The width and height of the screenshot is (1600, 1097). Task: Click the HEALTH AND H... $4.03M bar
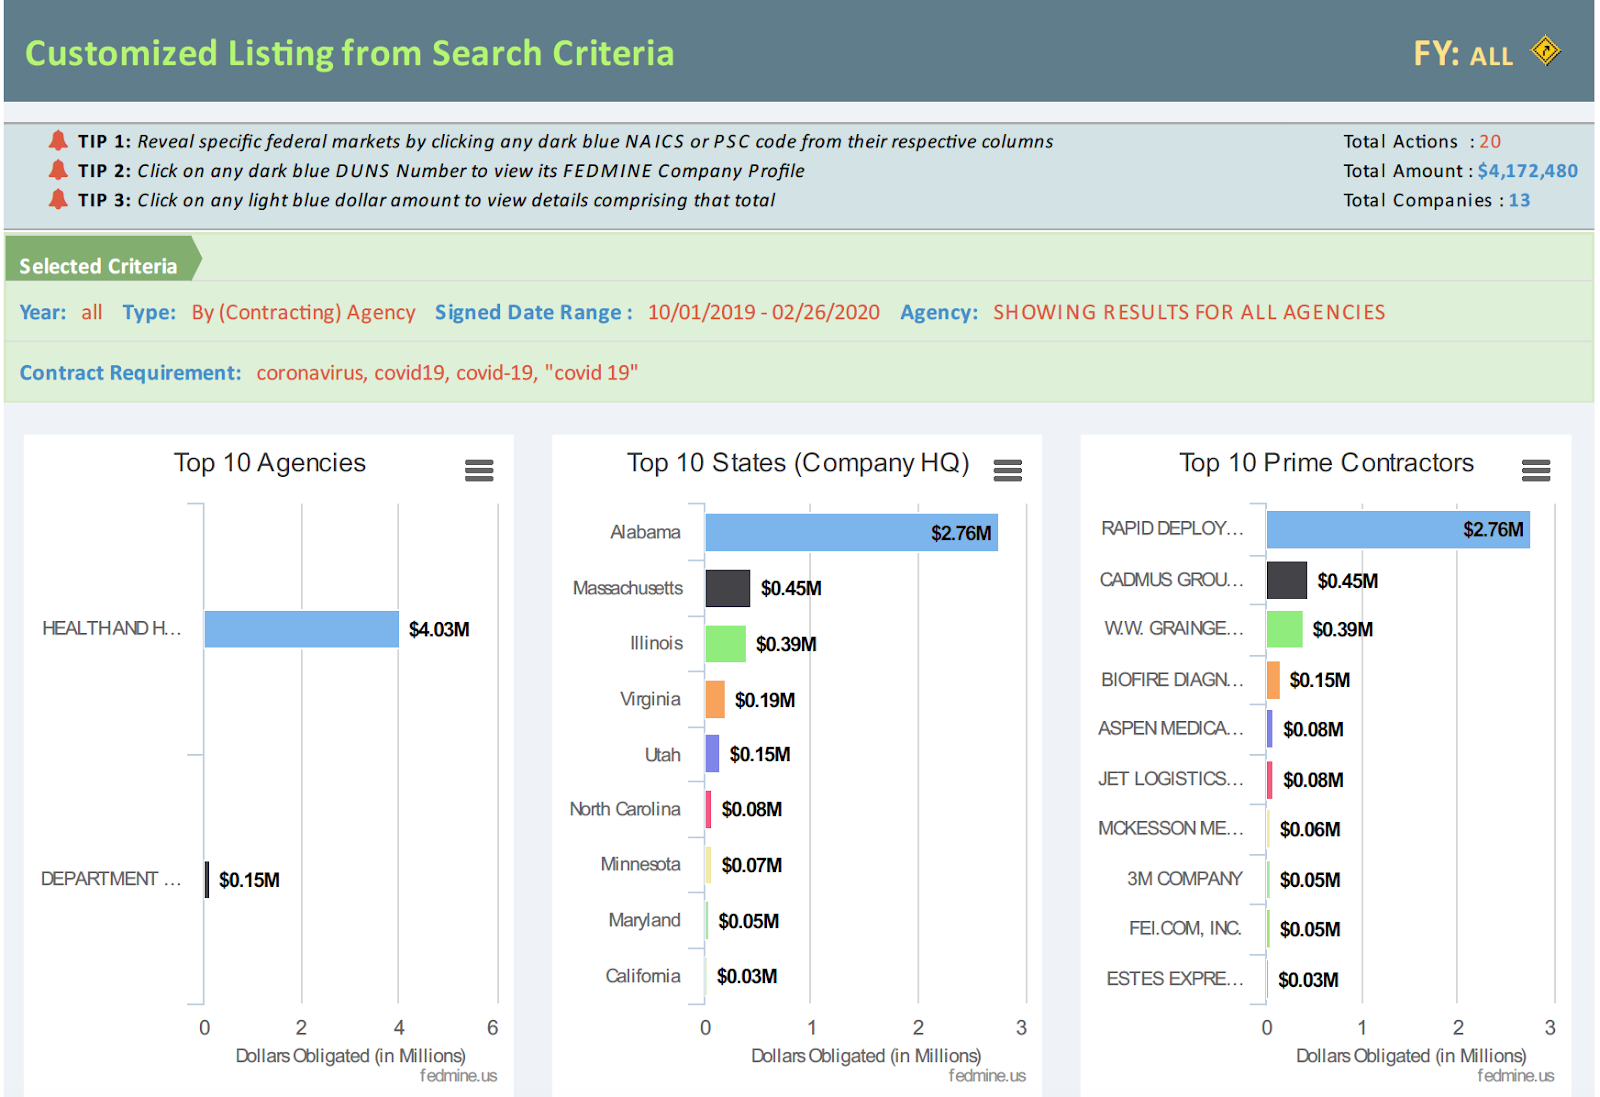[x=301, y=629]
